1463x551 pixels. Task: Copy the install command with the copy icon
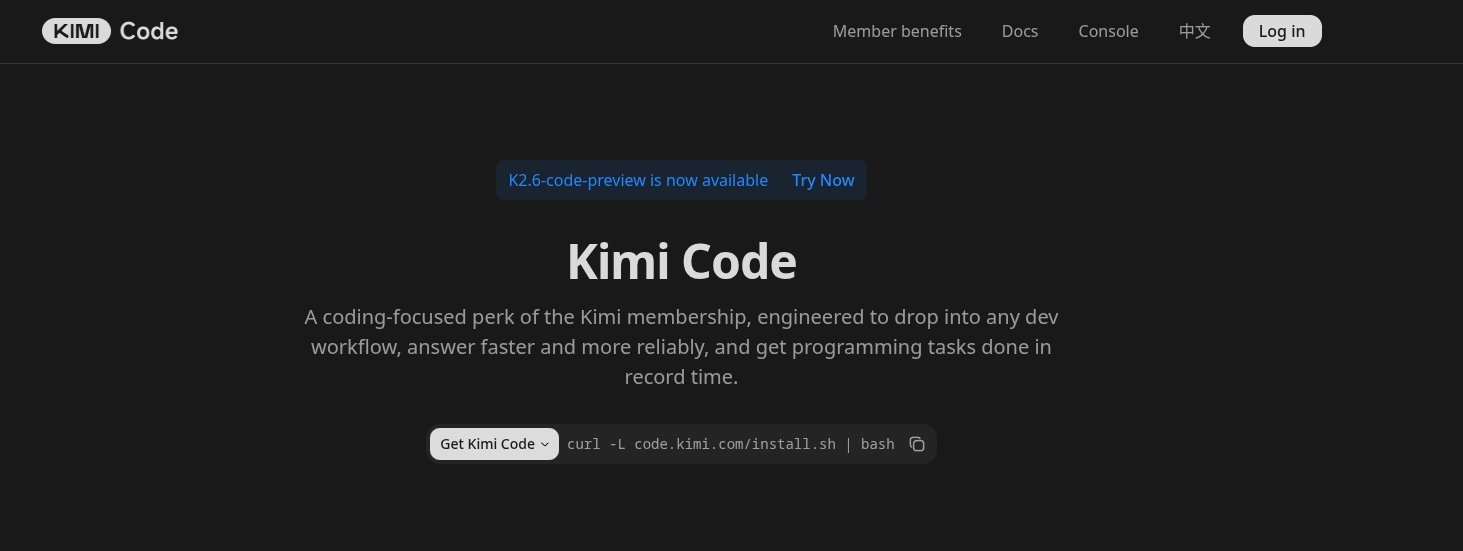[x=917, y=444]
